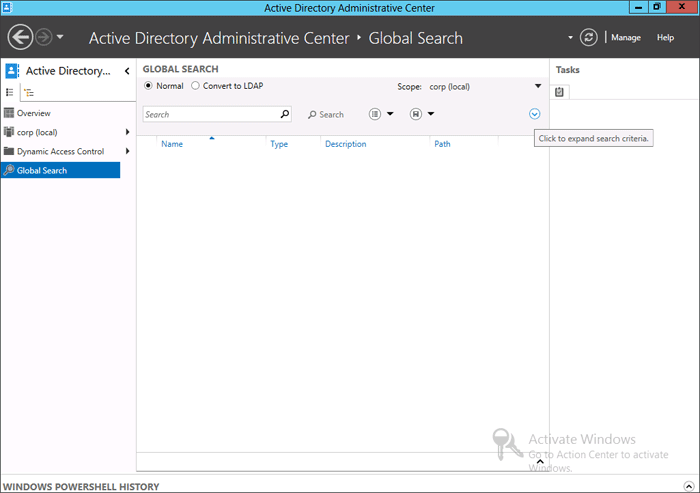Open dropdown arrow left of refresh icon
Screen dimensions: 700x493
tap(570, 38)
